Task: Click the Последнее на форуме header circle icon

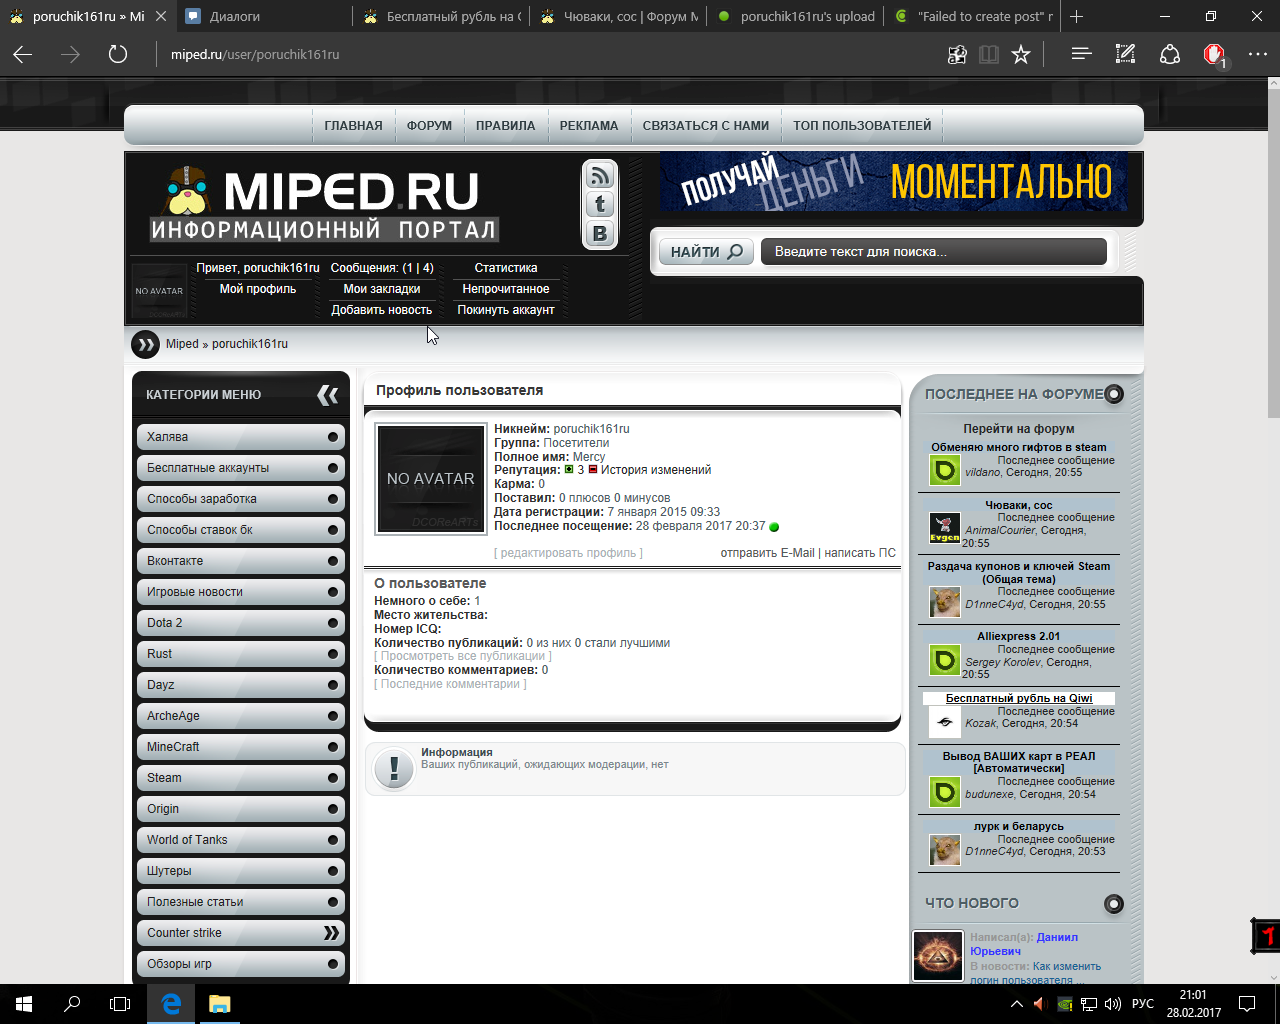Action: pos(1114,394)
